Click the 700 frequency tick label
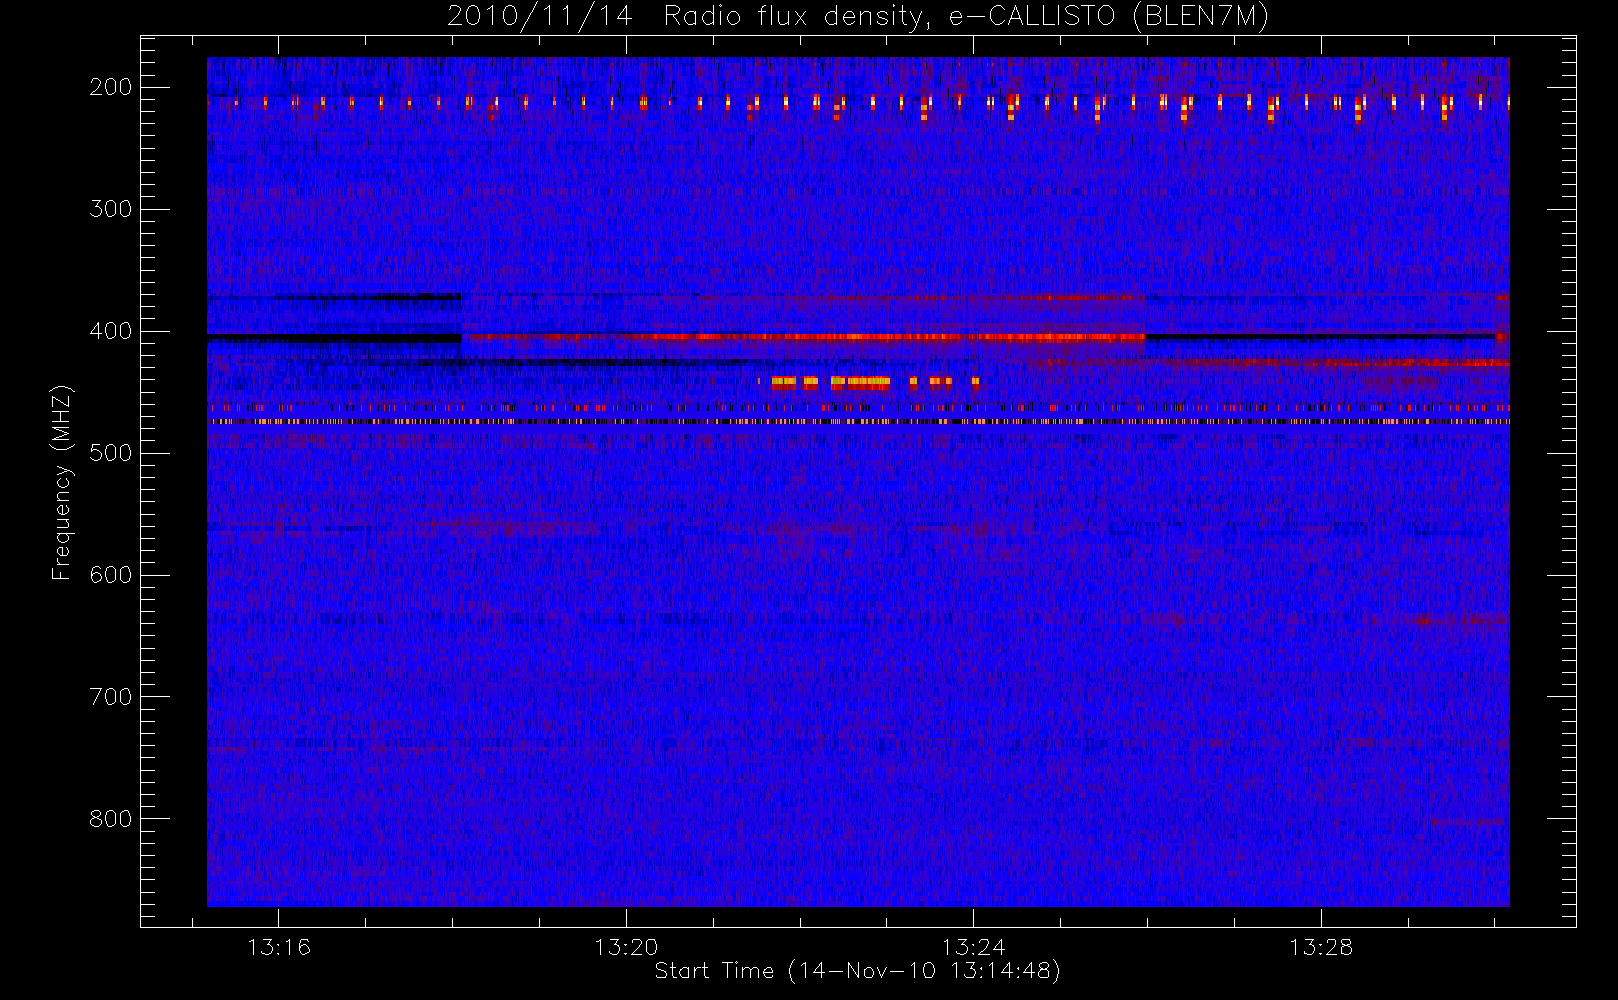1618x1000 pixels. coord(111,697)
